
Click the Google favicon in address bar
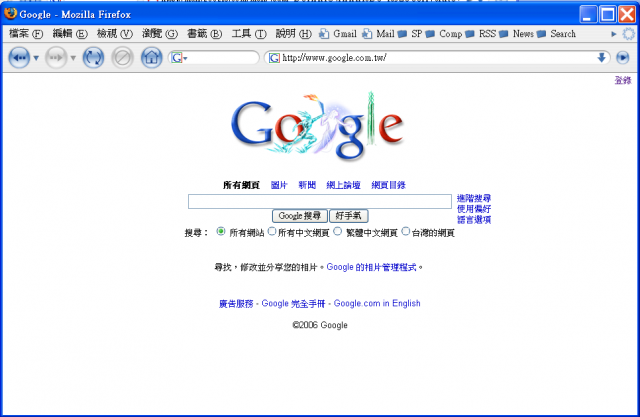(x=274, y=58)
